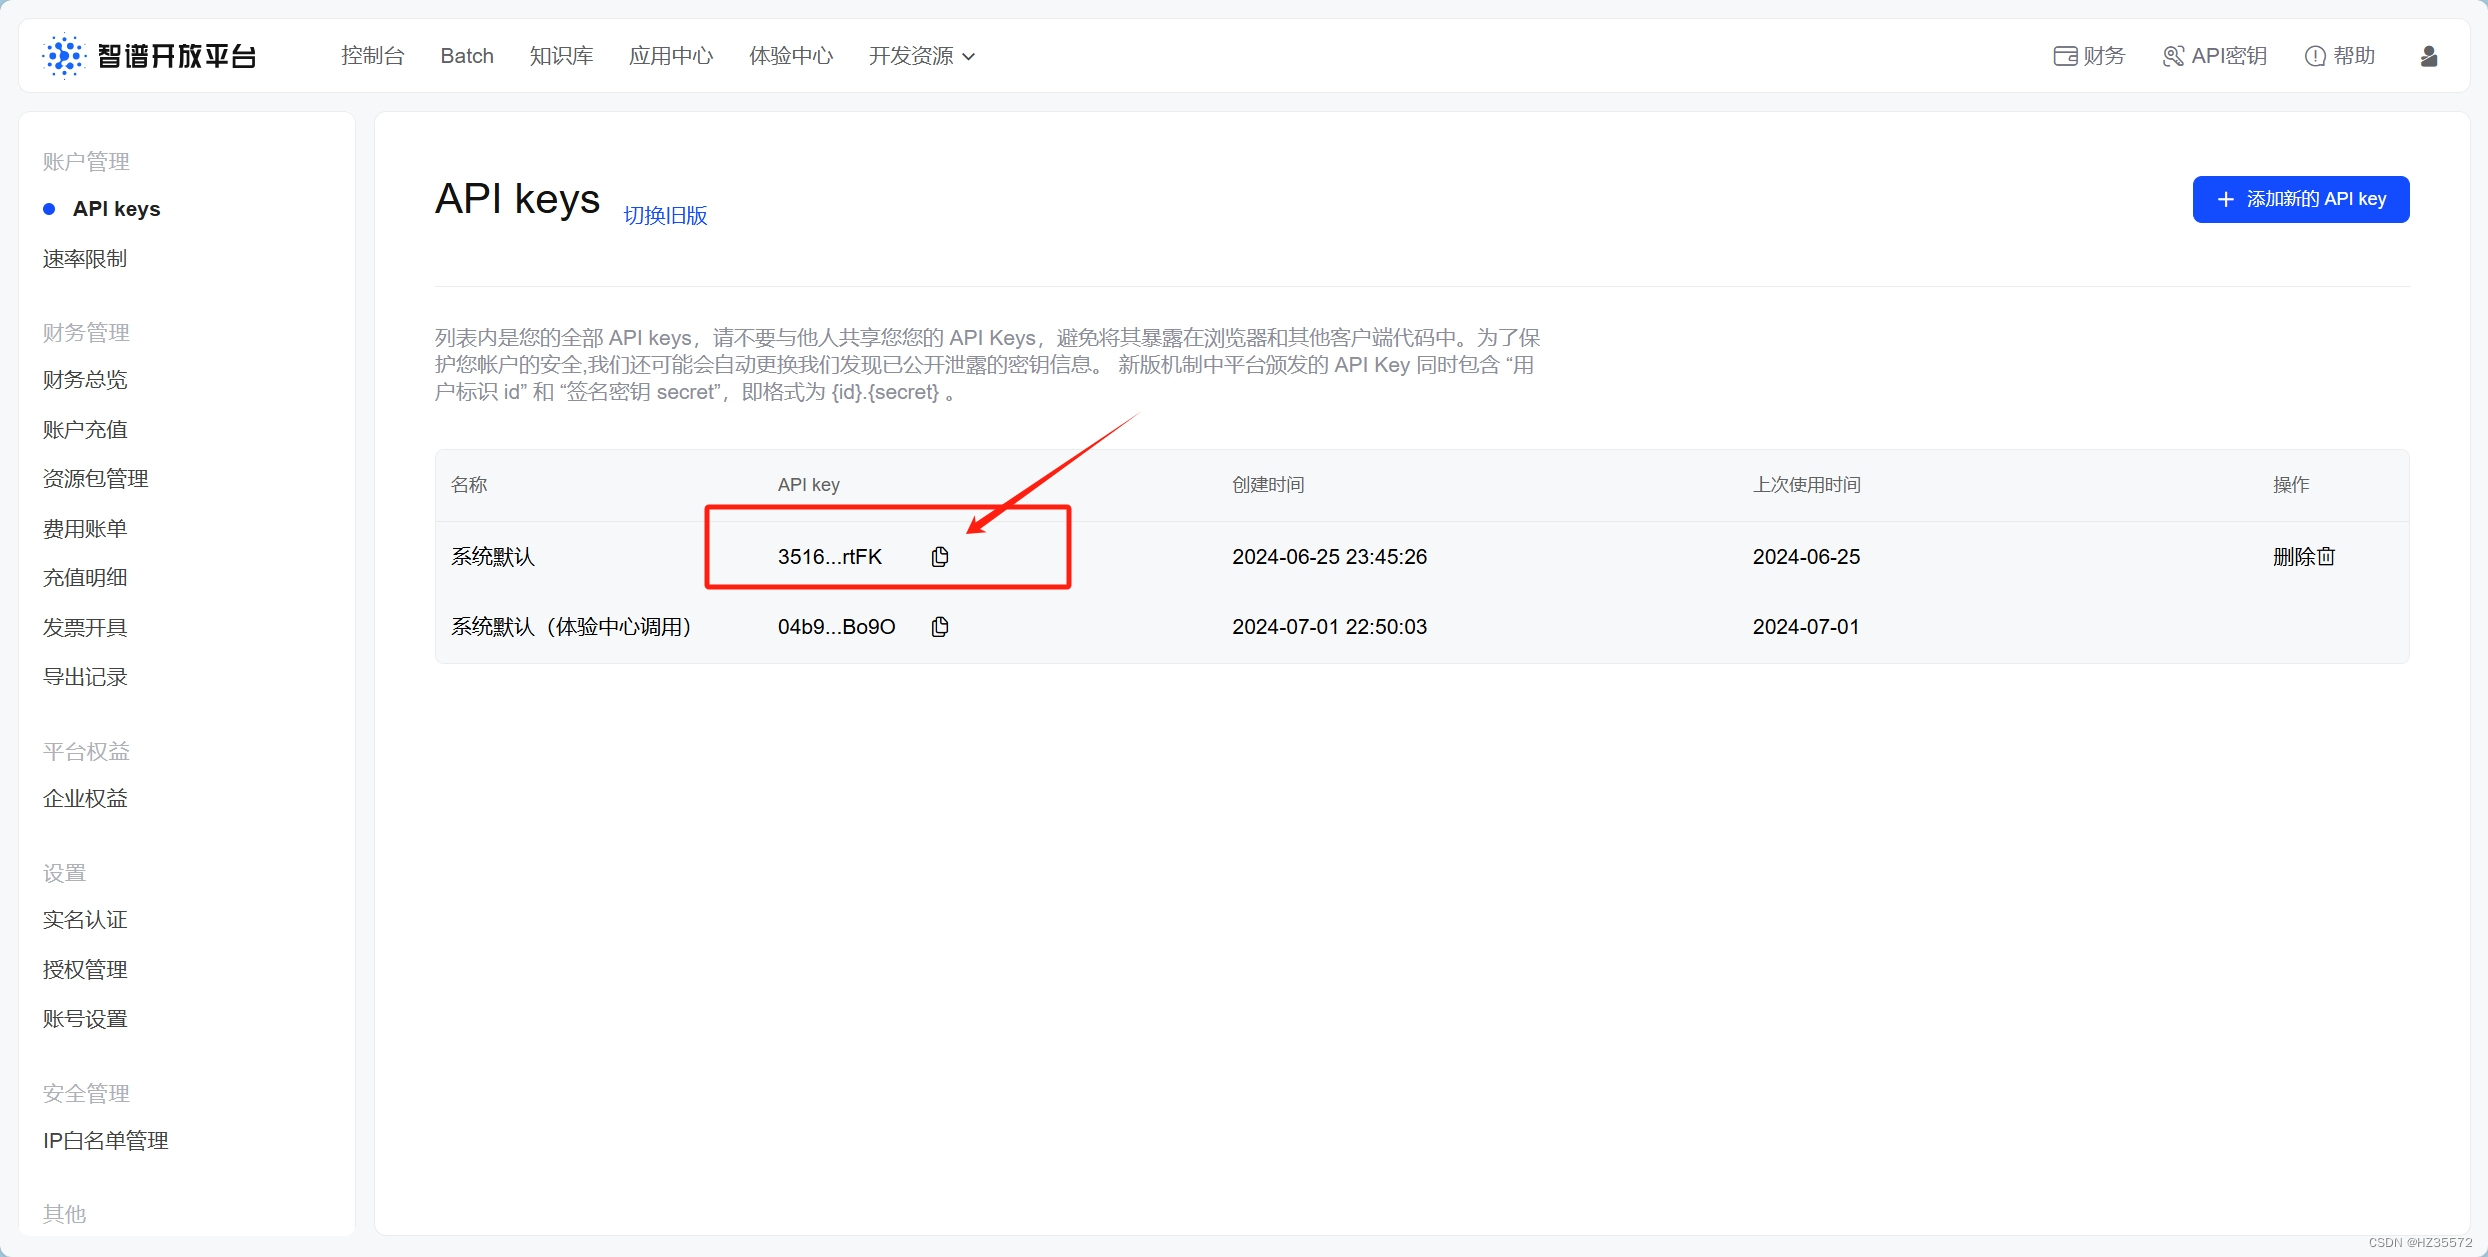Copy the 3516...rtFK API key
The width and height of the screenshot is (2488, 1257).
[940, 557]
